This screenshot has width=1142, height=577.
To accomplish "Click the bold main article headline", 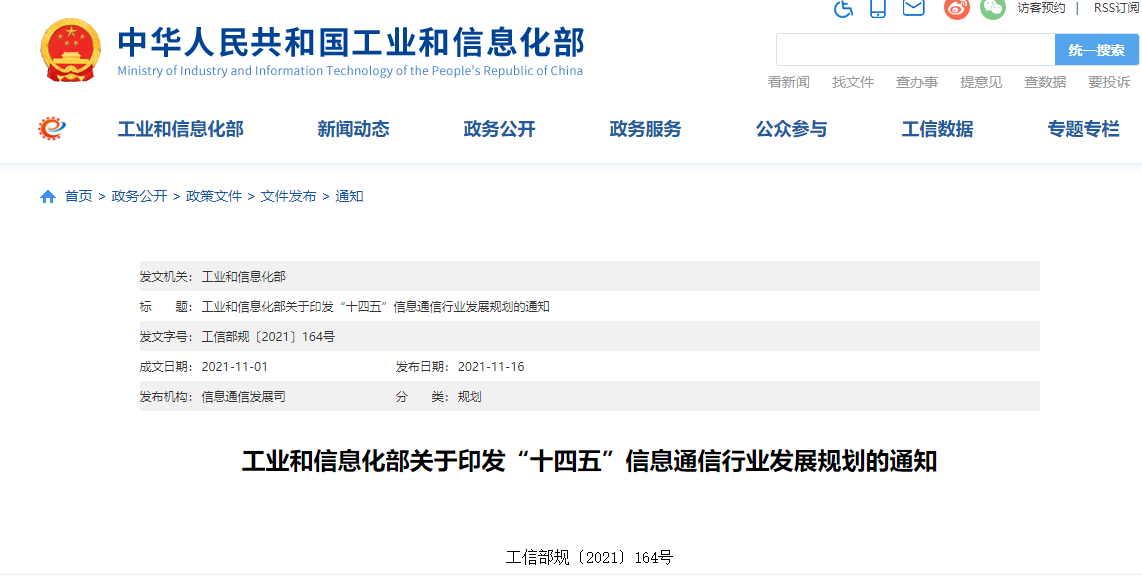I will [589, 462].
